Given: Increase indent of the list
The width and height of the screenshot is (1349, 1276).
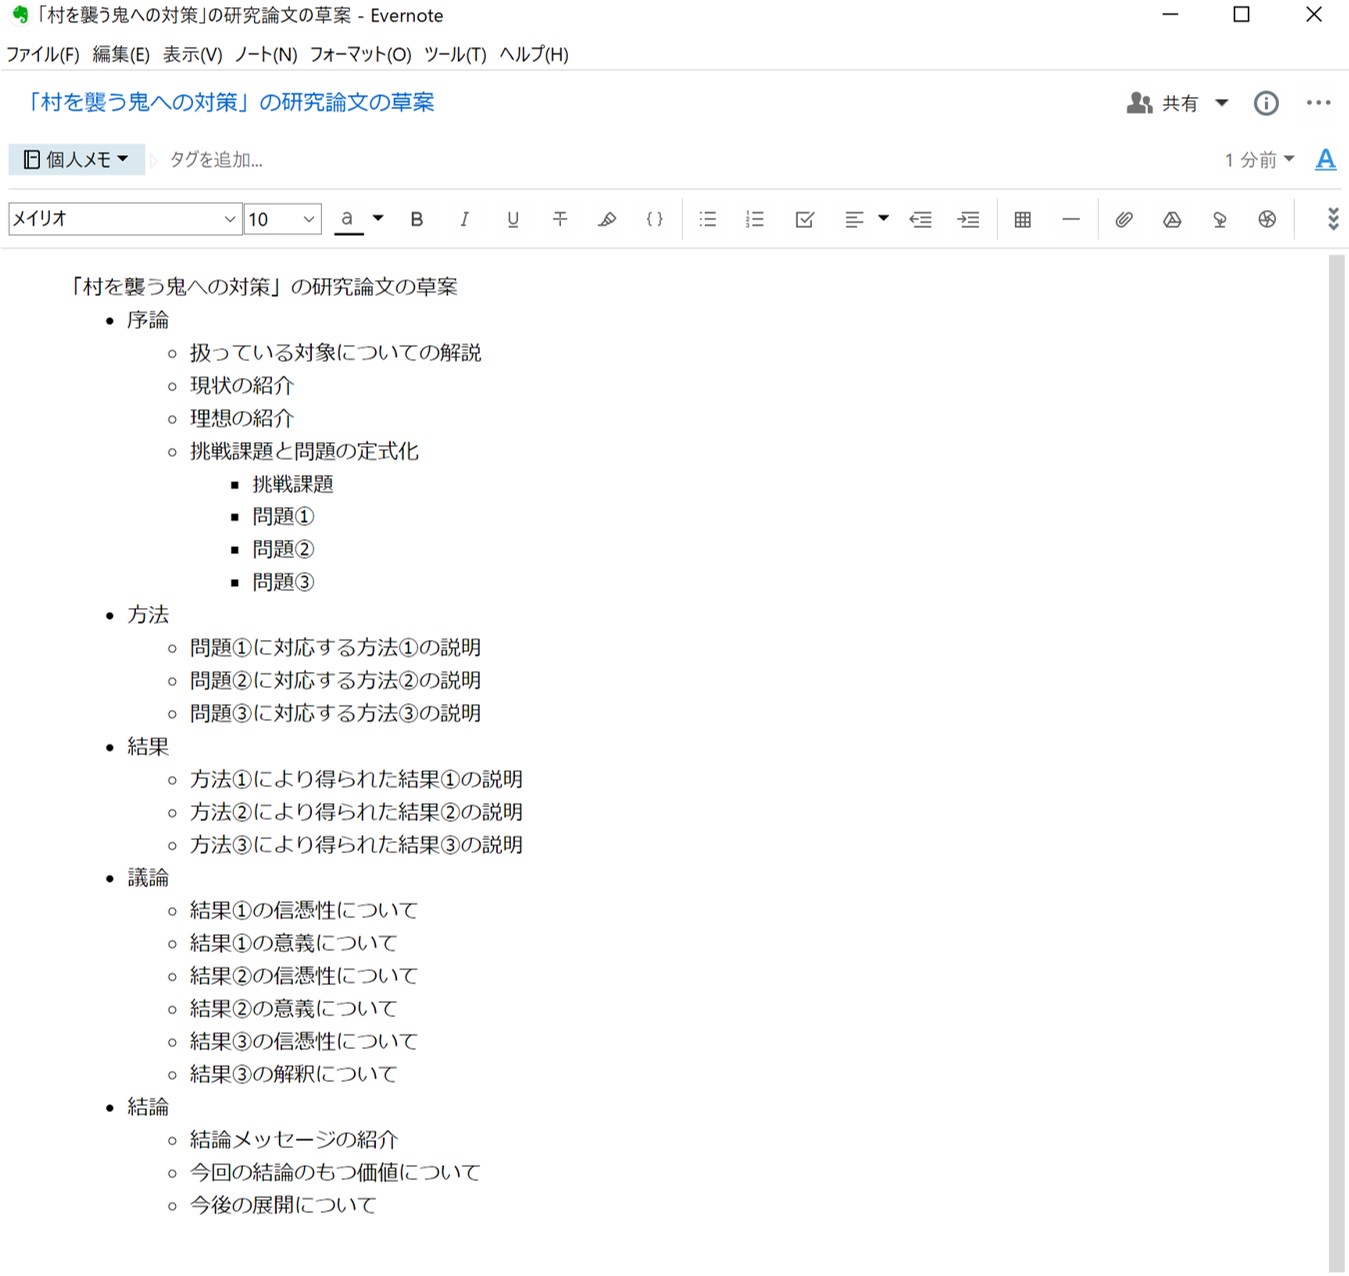Looking at the screenshot, I should click(x=968, y=219).
